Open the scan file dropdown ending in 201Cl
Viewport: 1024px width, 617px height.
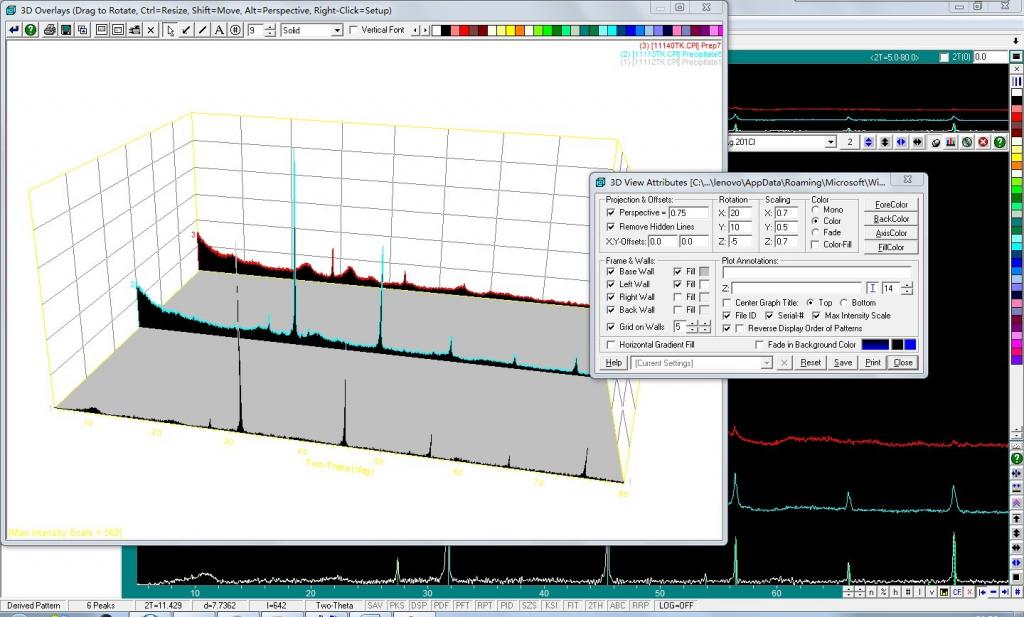coord(830,143)
